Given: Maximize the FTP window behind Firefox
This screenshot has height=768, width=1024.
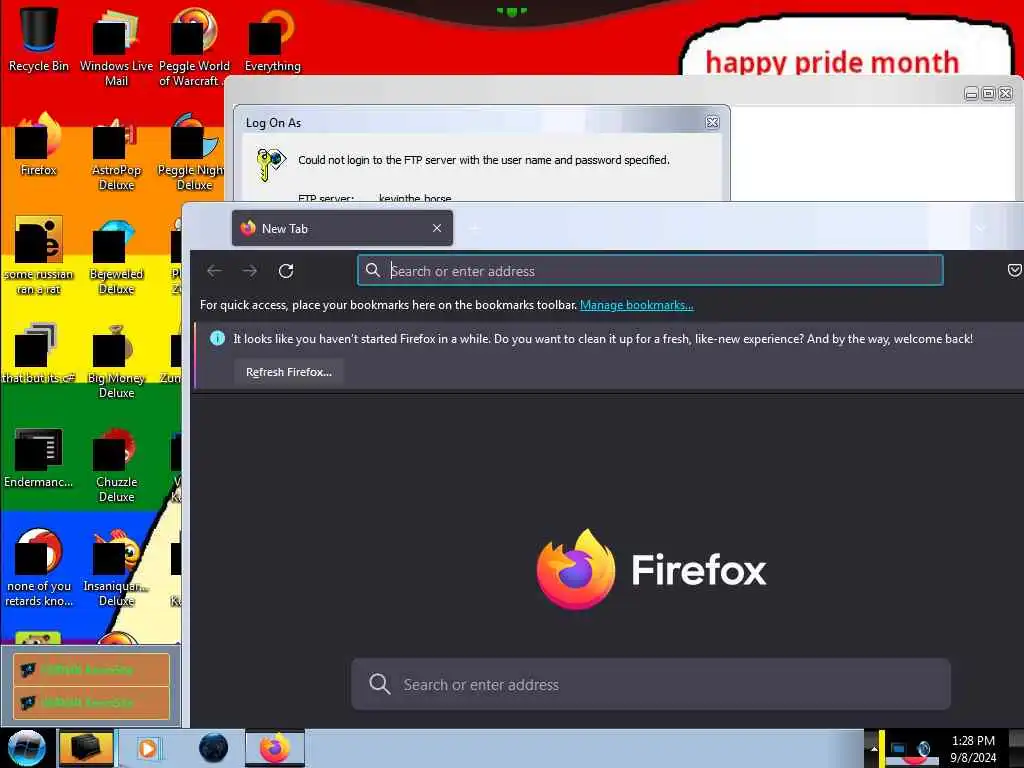Looking at the screenshot, I should (988, 93).
